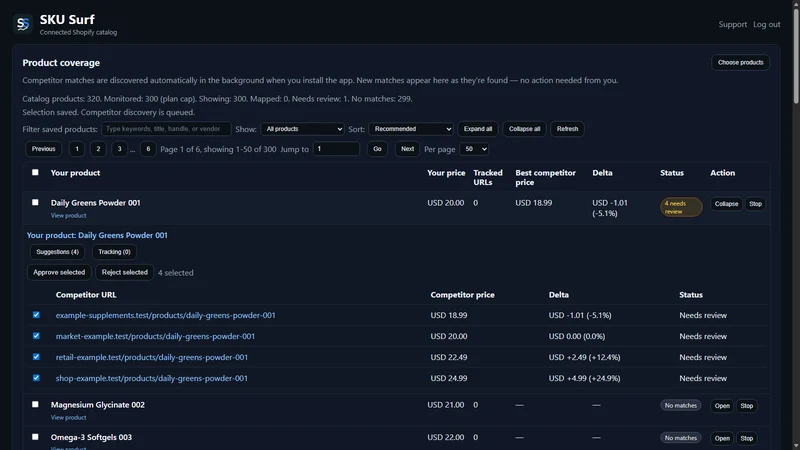Click Approve selected button
The image size is (800, 450).
click(59, 272)
